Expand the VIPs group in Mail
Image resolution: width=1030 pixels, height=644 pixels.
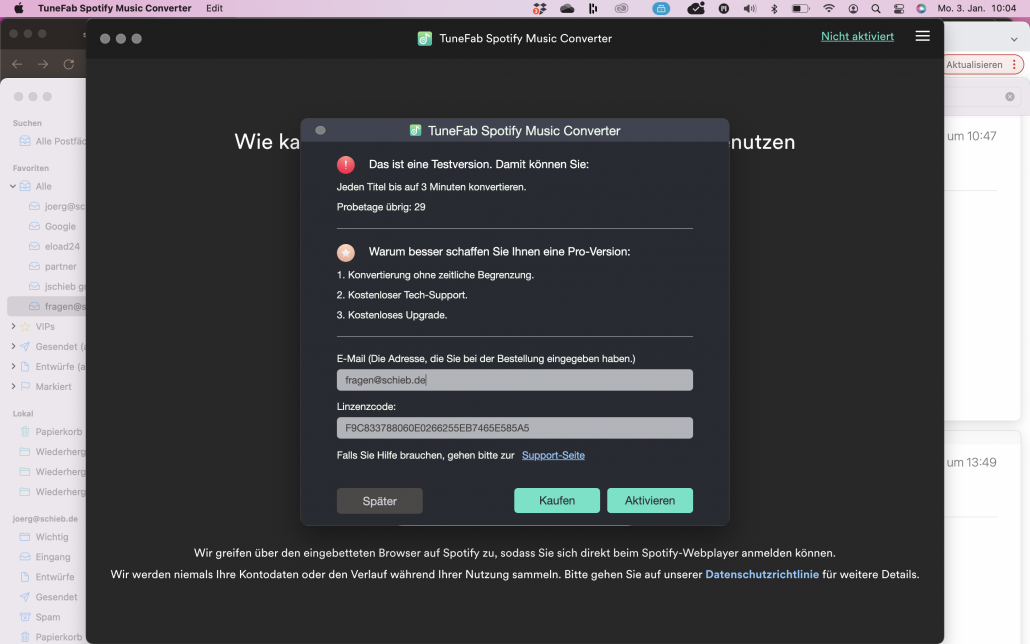click(x=13, y=326)
